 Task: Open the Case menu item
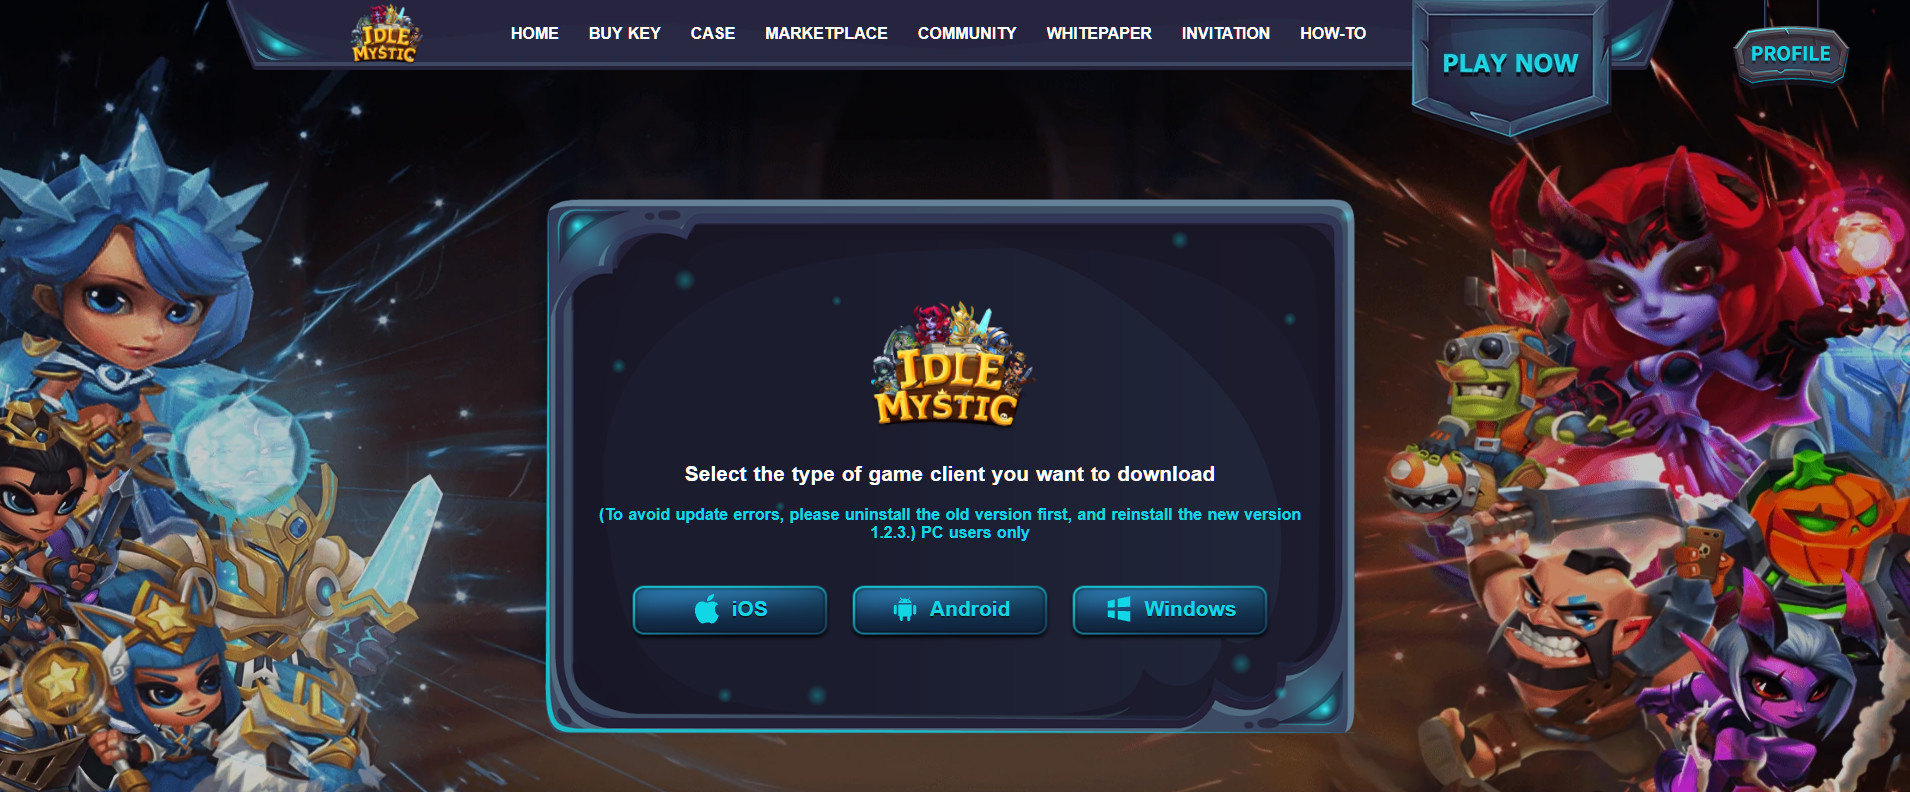pos(713,33)
